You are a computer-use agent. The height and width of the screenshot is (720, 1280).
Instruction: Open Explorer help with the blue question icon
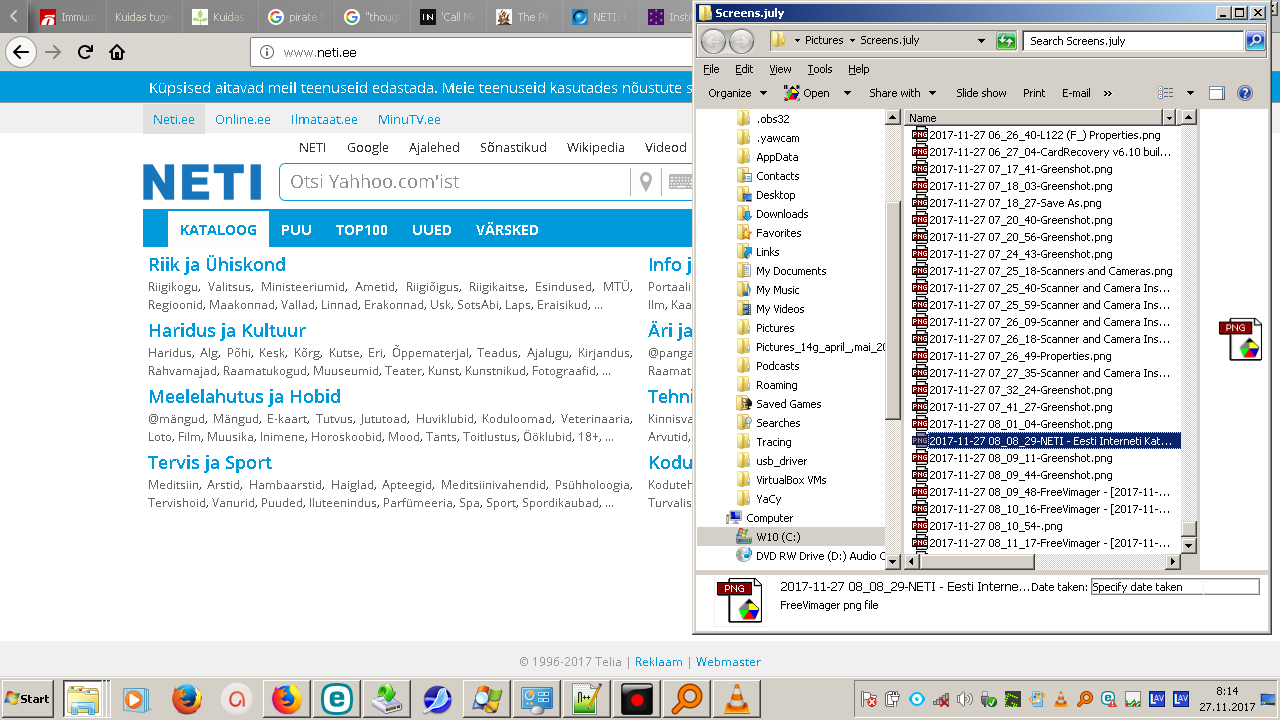click(x=1245, y=93)
